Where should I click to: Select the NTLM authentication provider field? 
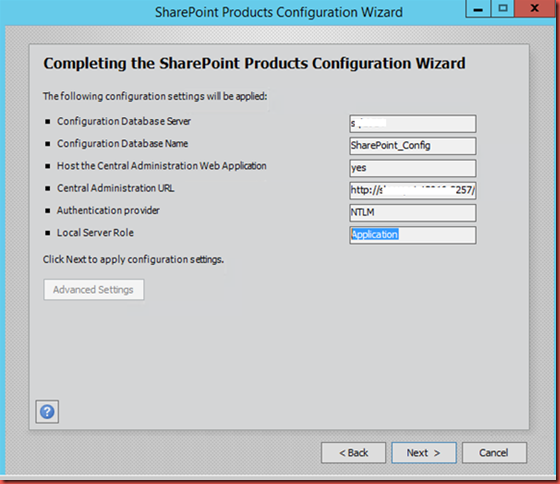click(412, 213)
